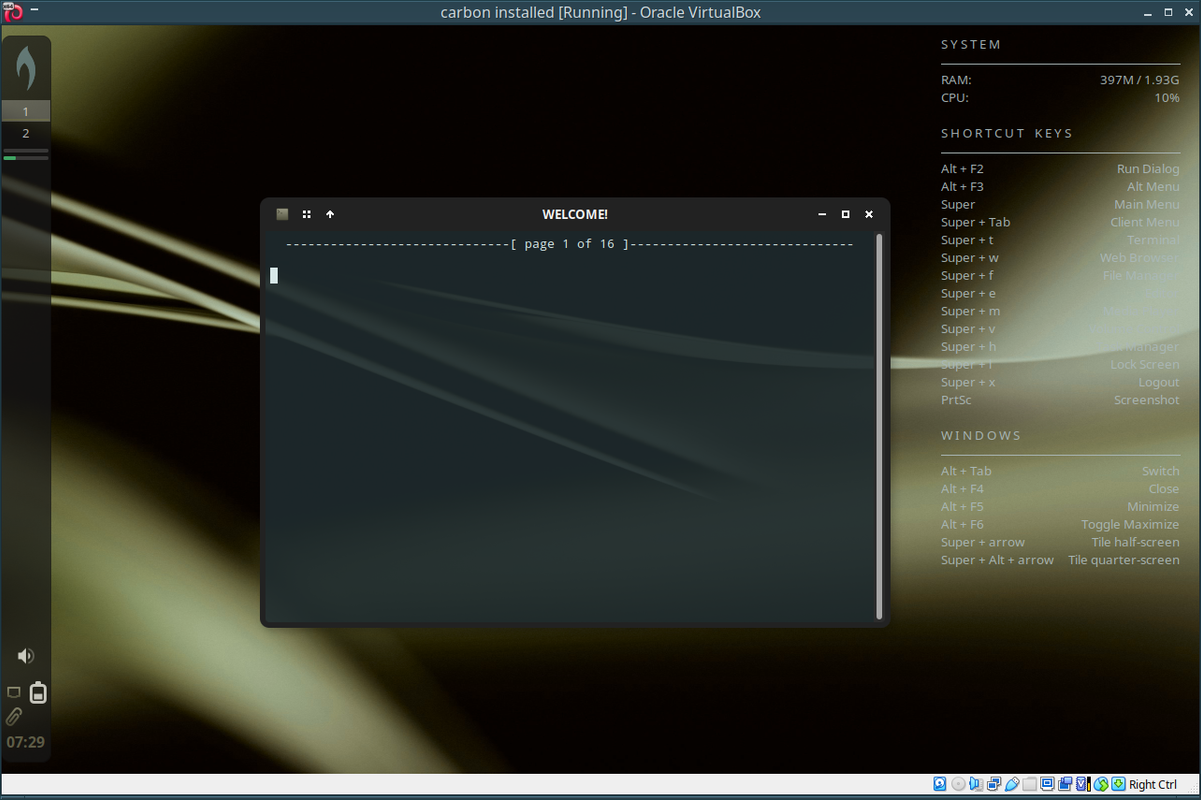This screenshot has width=1201, height=800.
Task: Minimize the WELCOME! terminal window
Action: point(822,214)
